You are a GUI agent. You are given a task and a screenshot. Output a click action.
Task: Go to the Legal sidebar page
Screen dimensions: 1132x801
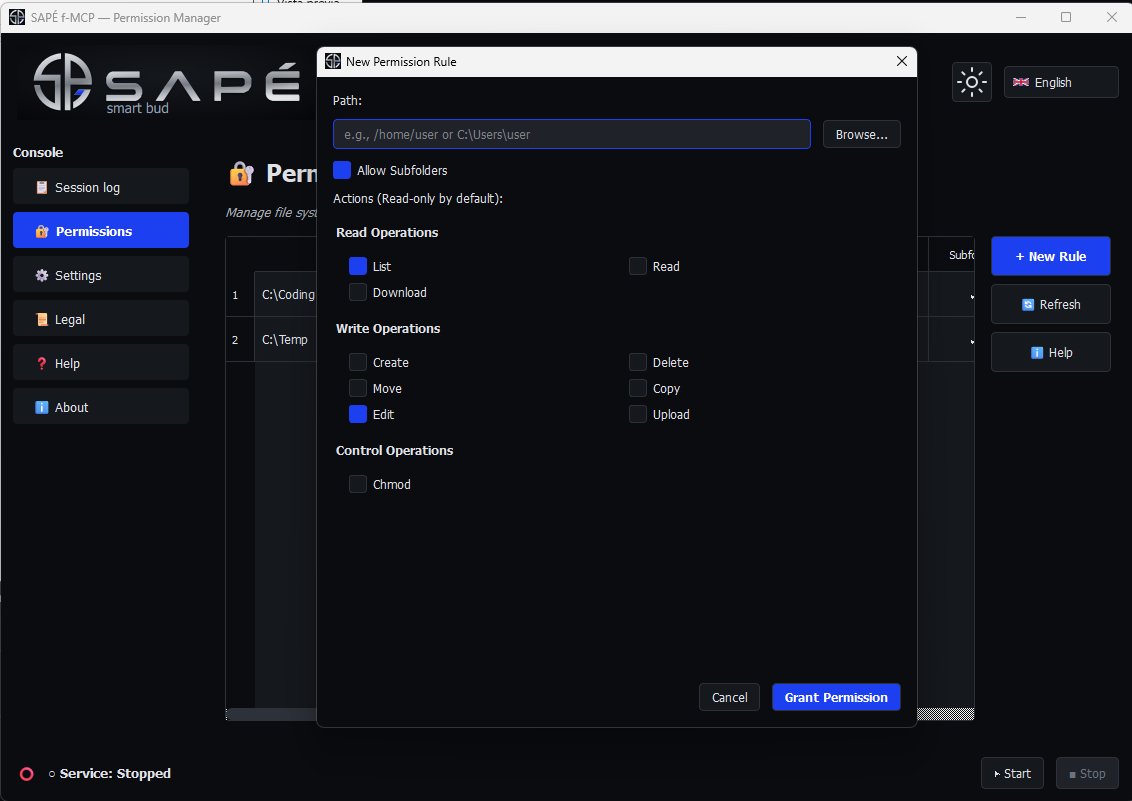click(101, 319)
